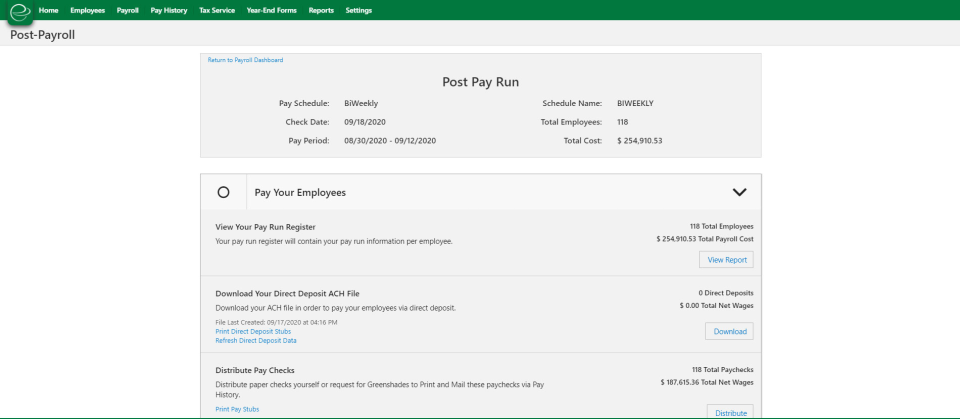Image resolution: width=960 pixels, height=419 pixels.
Task: Click the Pay Schedule value BiWeekly
Action: pyautogui.click(x=361, y=104)
